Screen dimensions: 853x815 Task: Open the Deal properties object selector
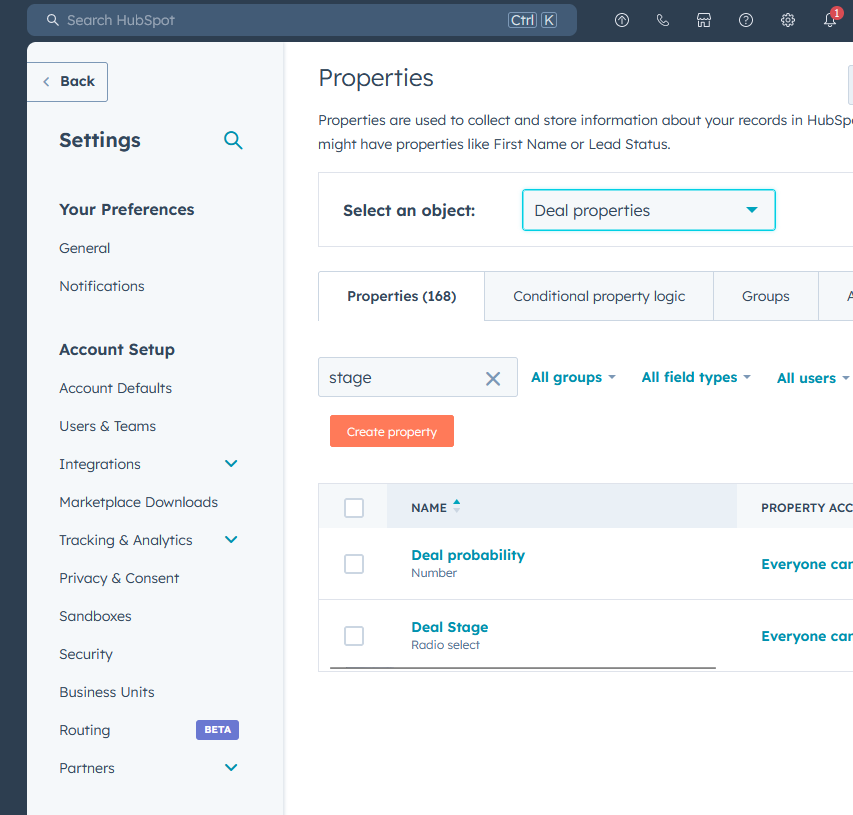pos(648,210)
